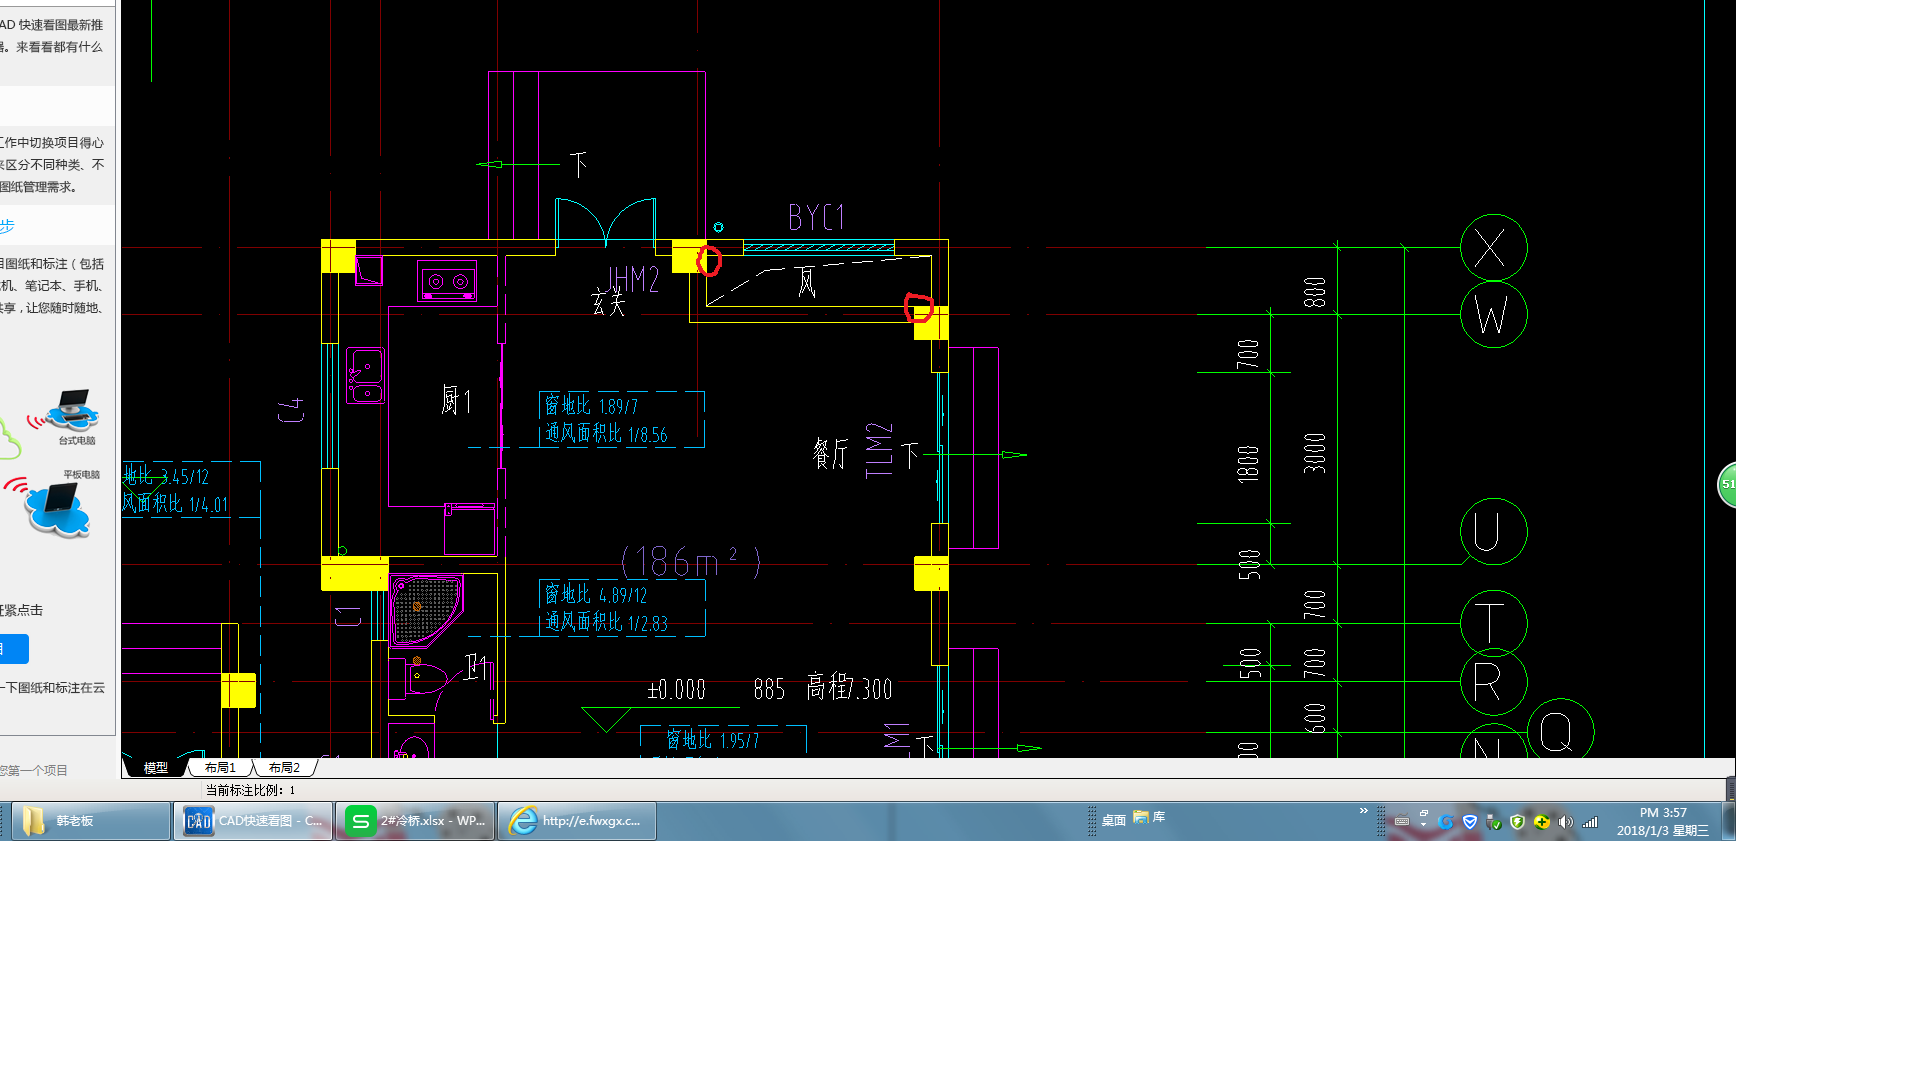
Task: Click the 餐厅 dining room label
Action: [x=830, y=453]
